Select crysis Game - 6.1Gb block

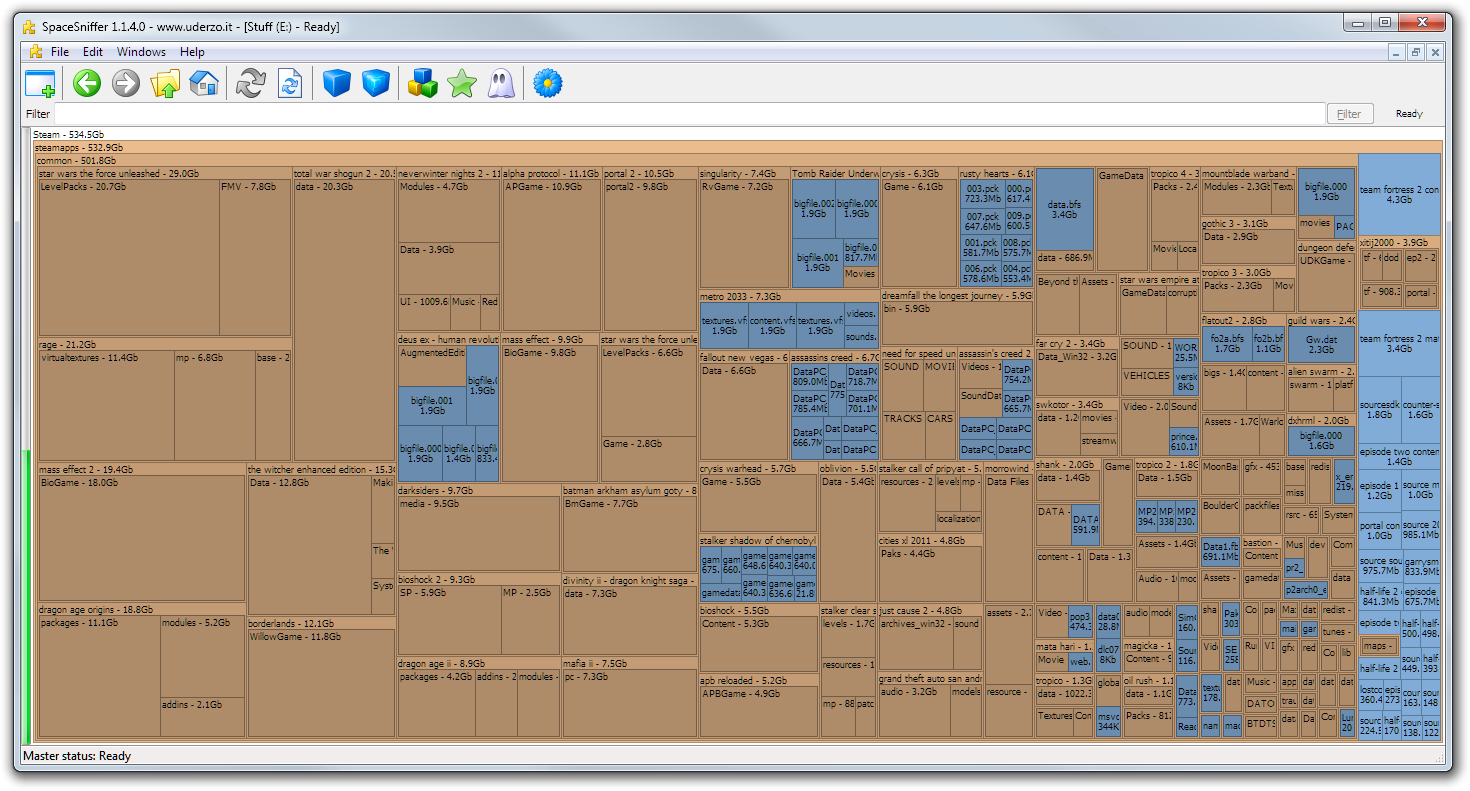[918, 234]
